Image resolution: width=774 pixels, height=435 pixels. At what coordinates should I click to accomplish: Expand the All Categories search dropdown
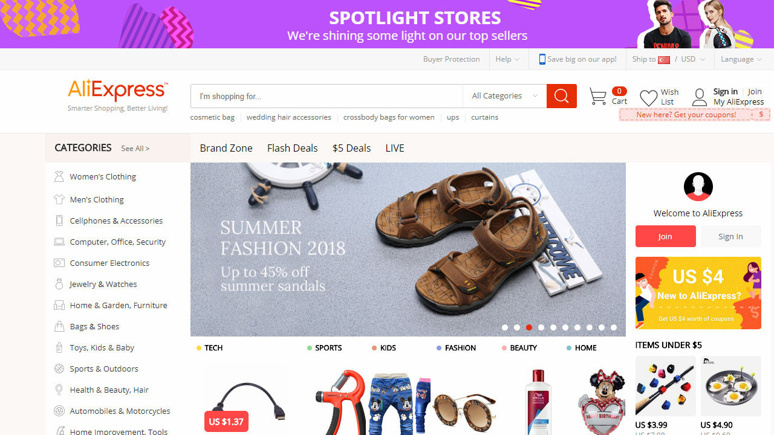click(x=504, y=96)
